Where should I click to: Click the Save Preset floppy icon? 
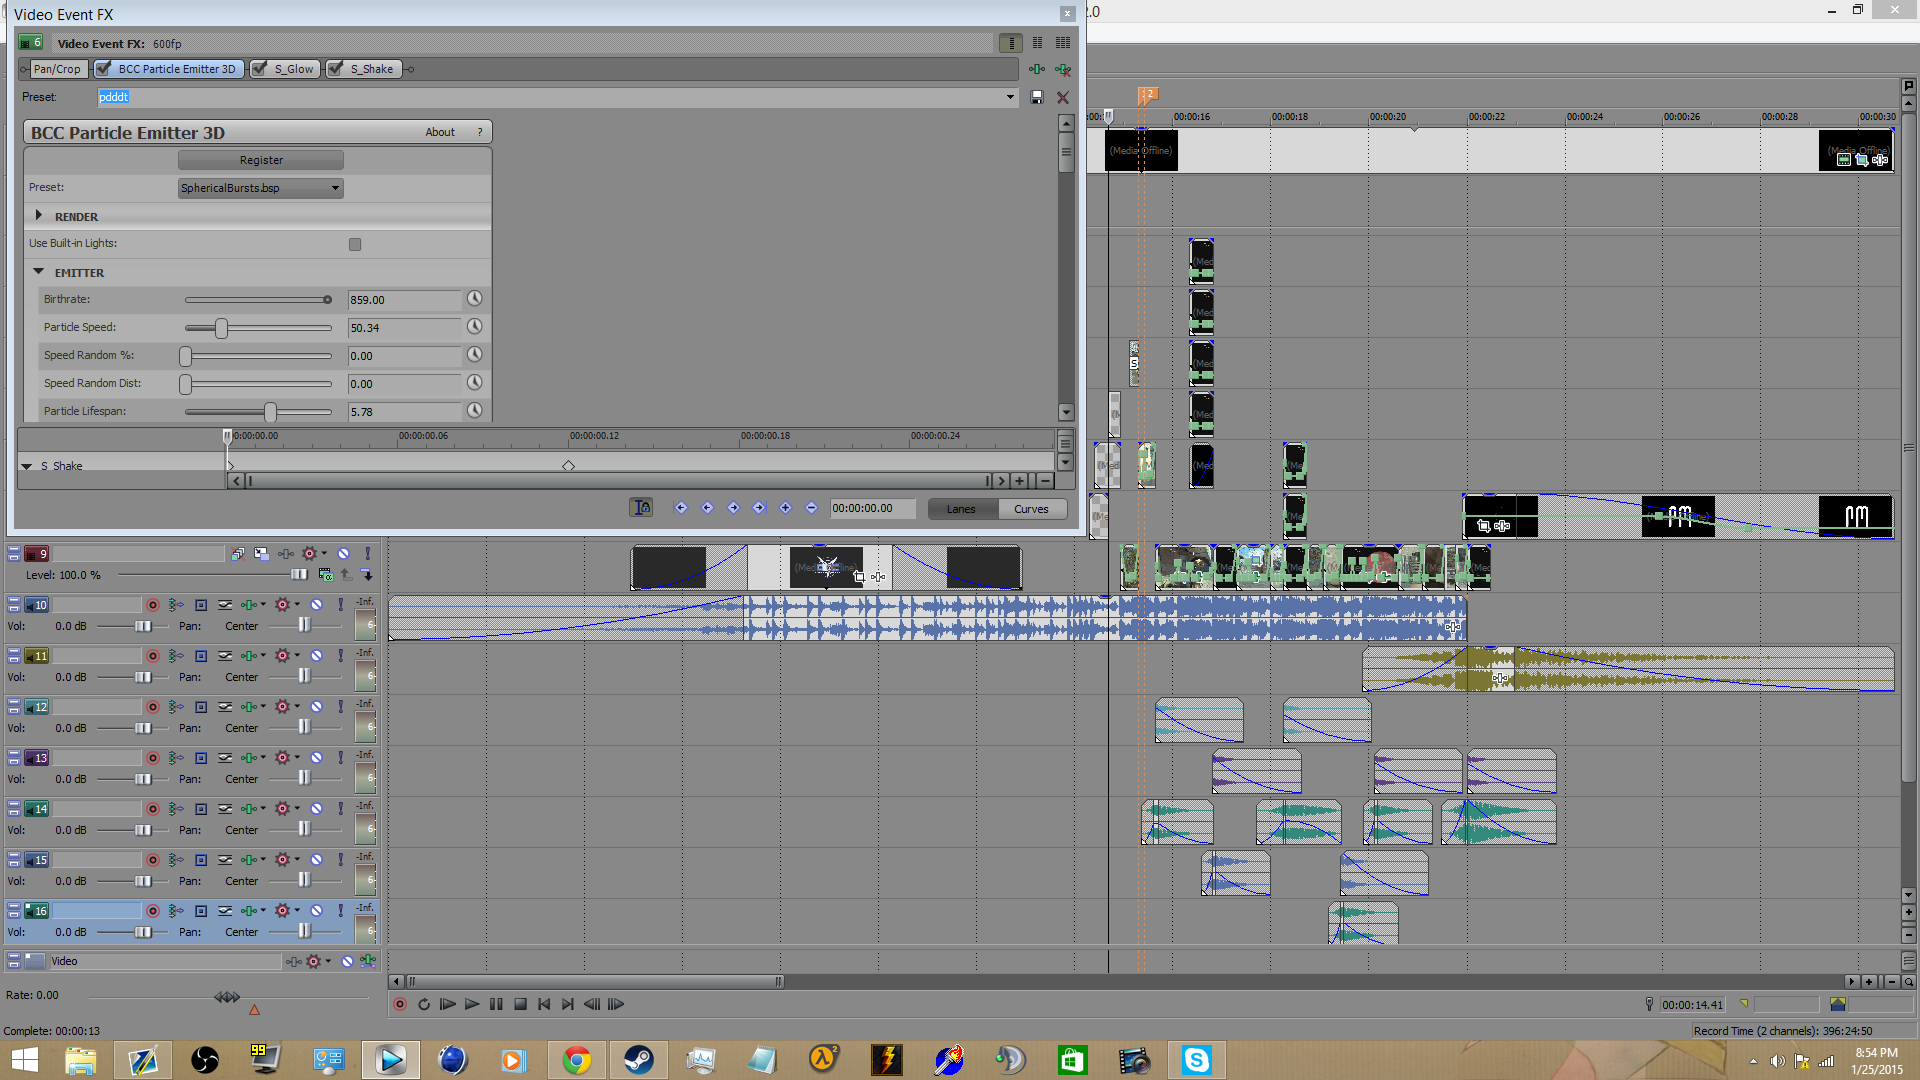coord(1037,97)
